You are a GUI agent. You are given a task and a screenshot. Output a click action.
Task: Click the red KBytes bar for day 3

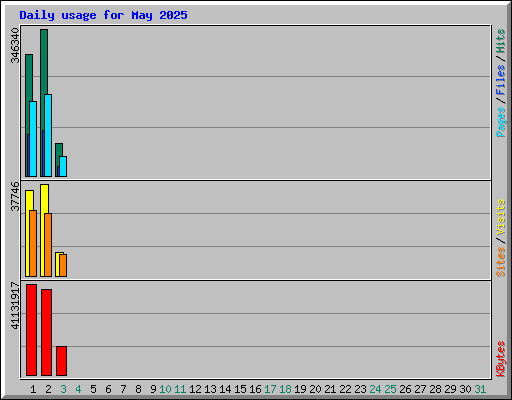[x=61, y=361]
